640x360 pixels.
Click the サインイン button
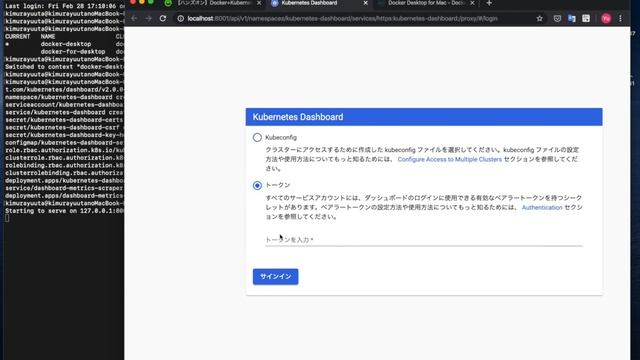click(276, 277)
